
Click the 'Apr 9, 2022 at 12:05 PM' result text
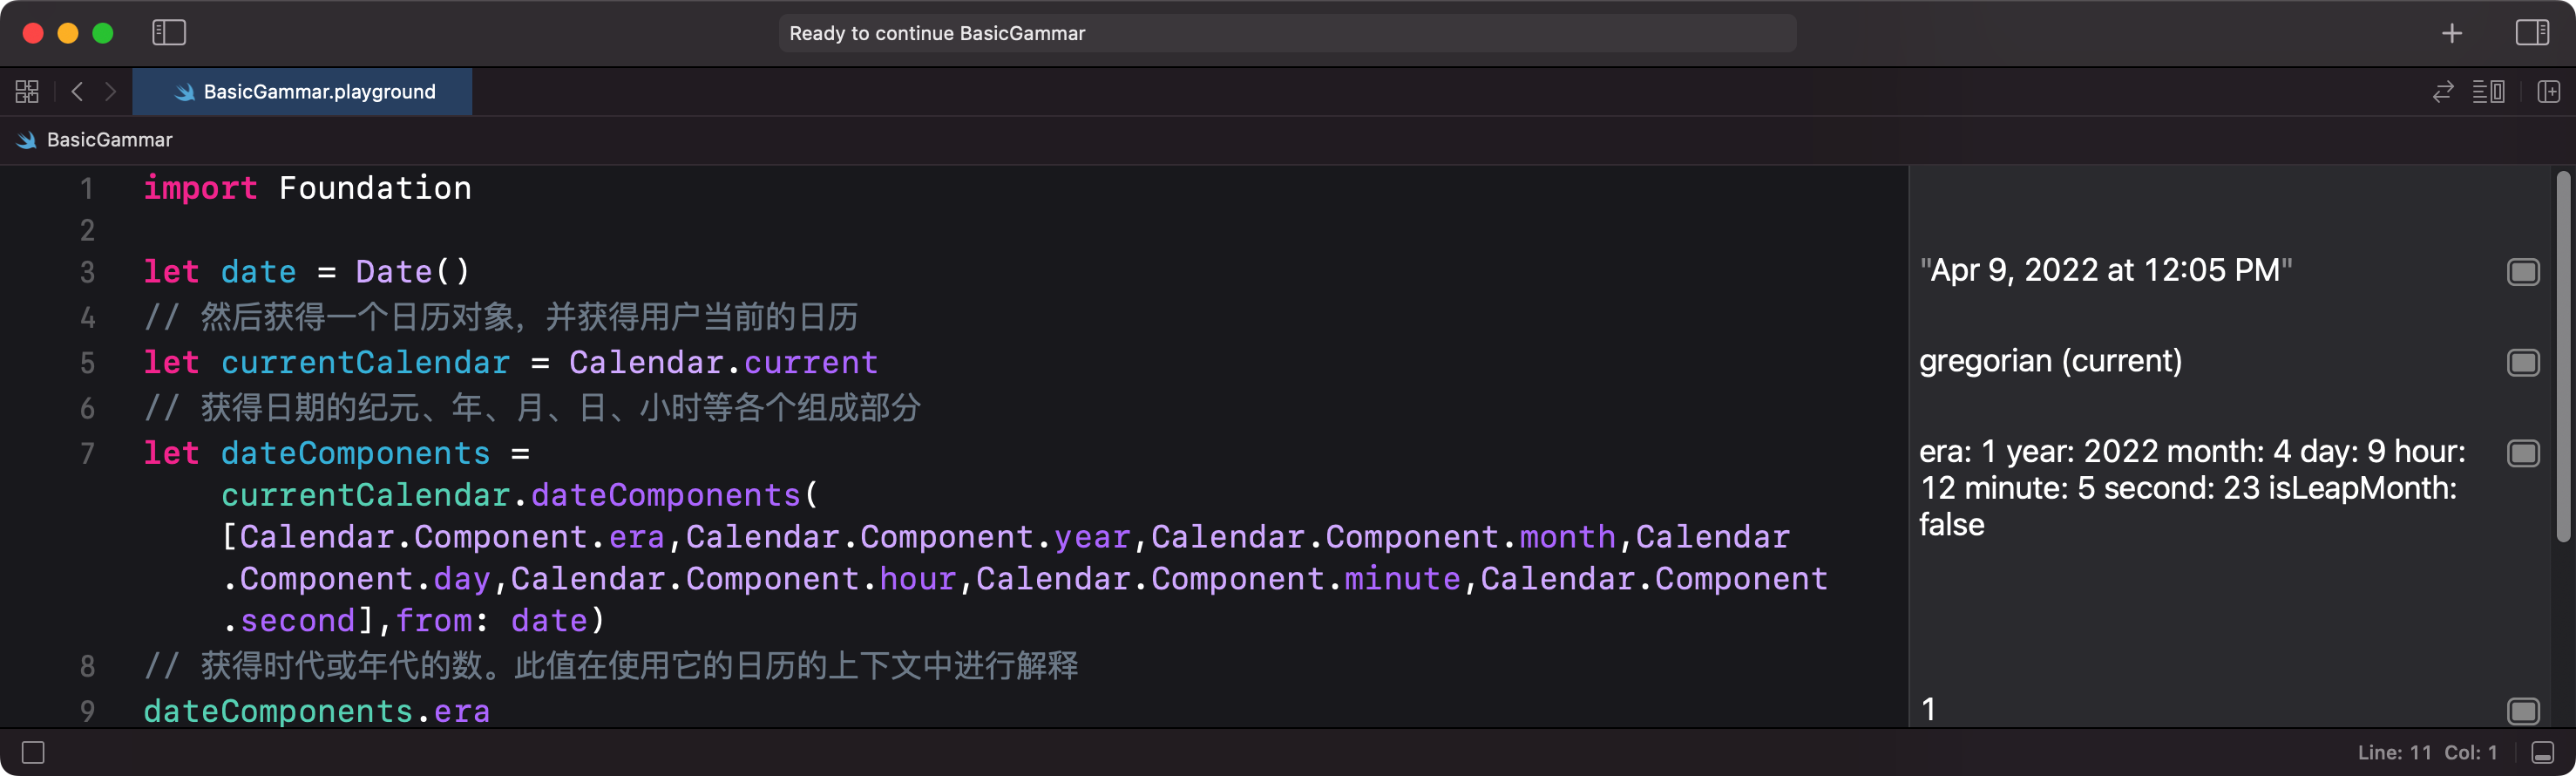coord(2105,271)
